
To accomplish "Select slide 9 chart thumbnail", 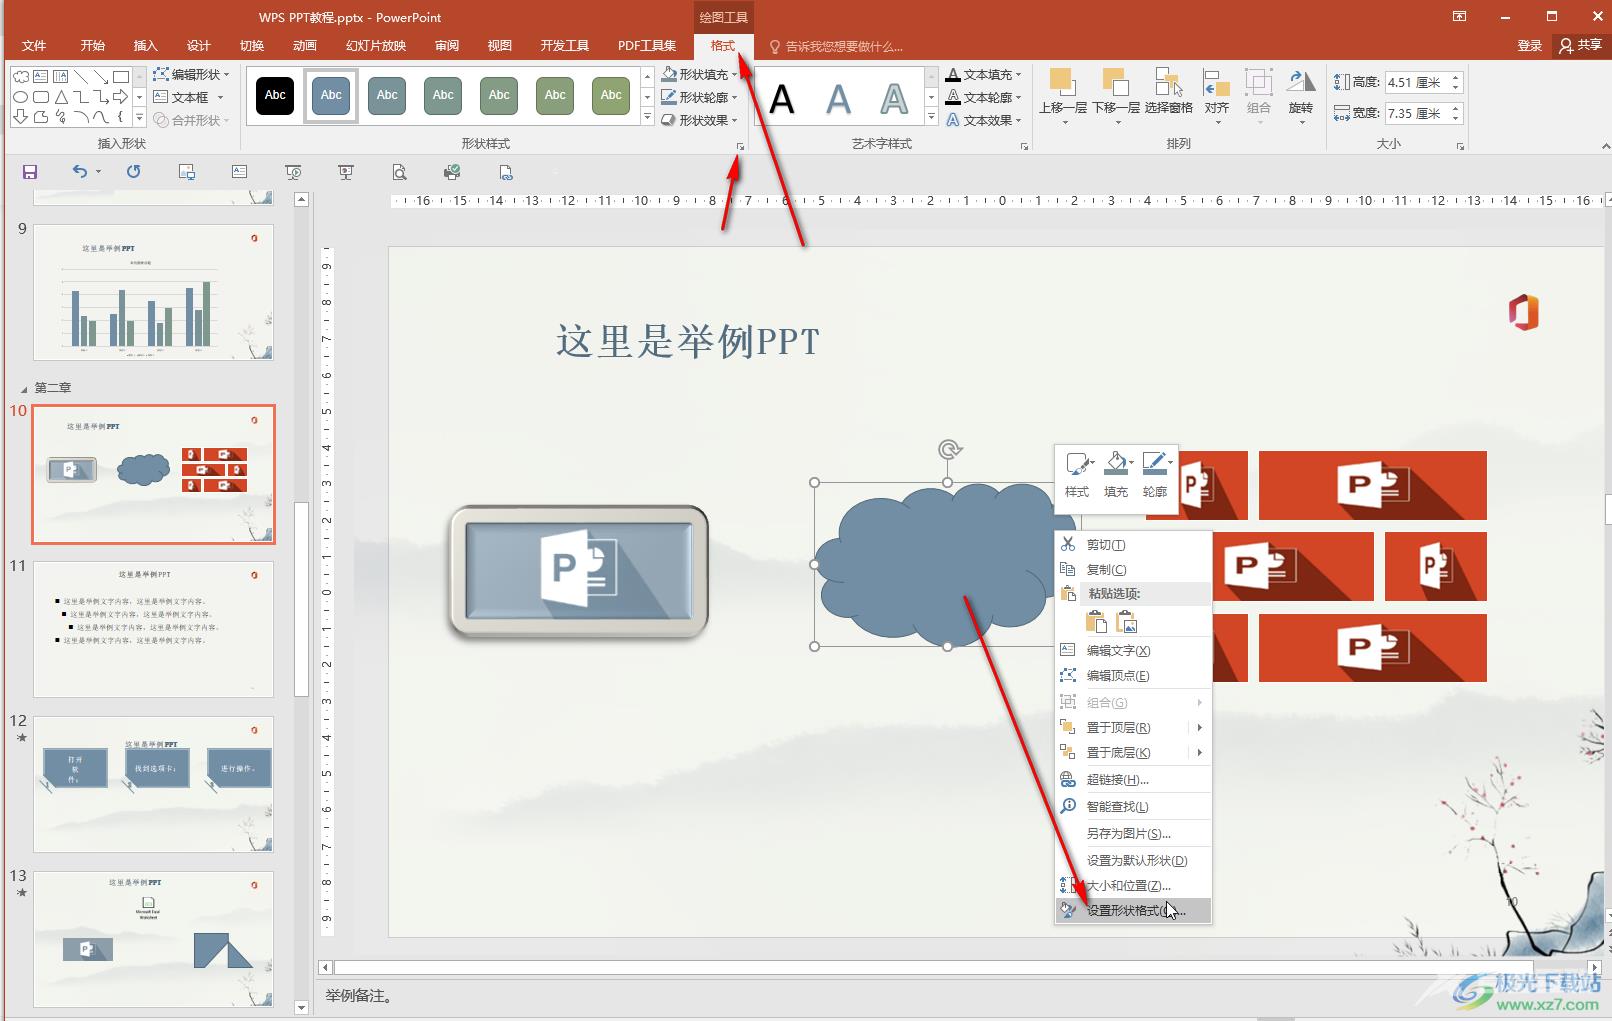I will click(153, 292).
